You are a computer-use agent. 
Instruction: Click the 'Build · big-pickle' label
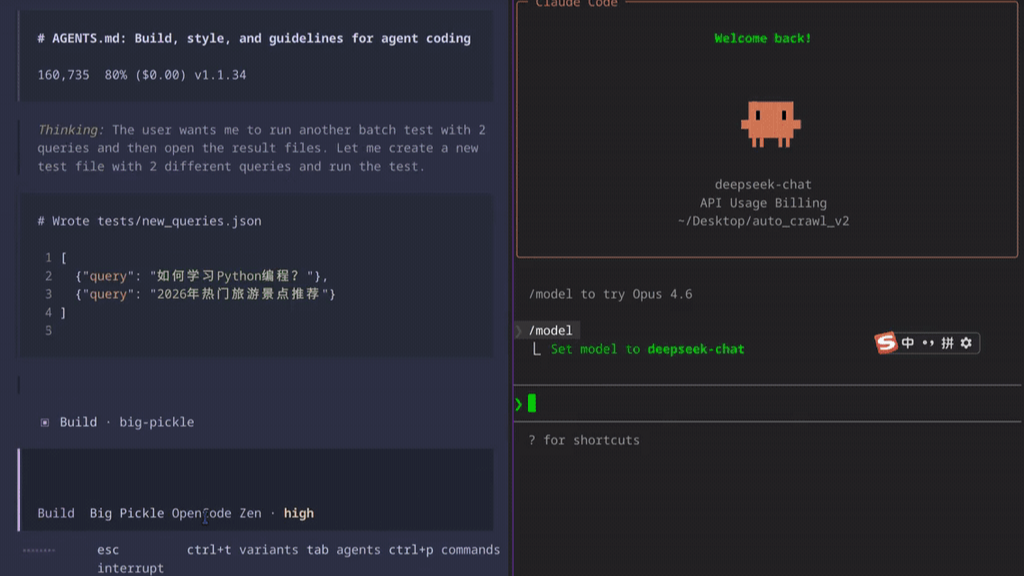127,422
